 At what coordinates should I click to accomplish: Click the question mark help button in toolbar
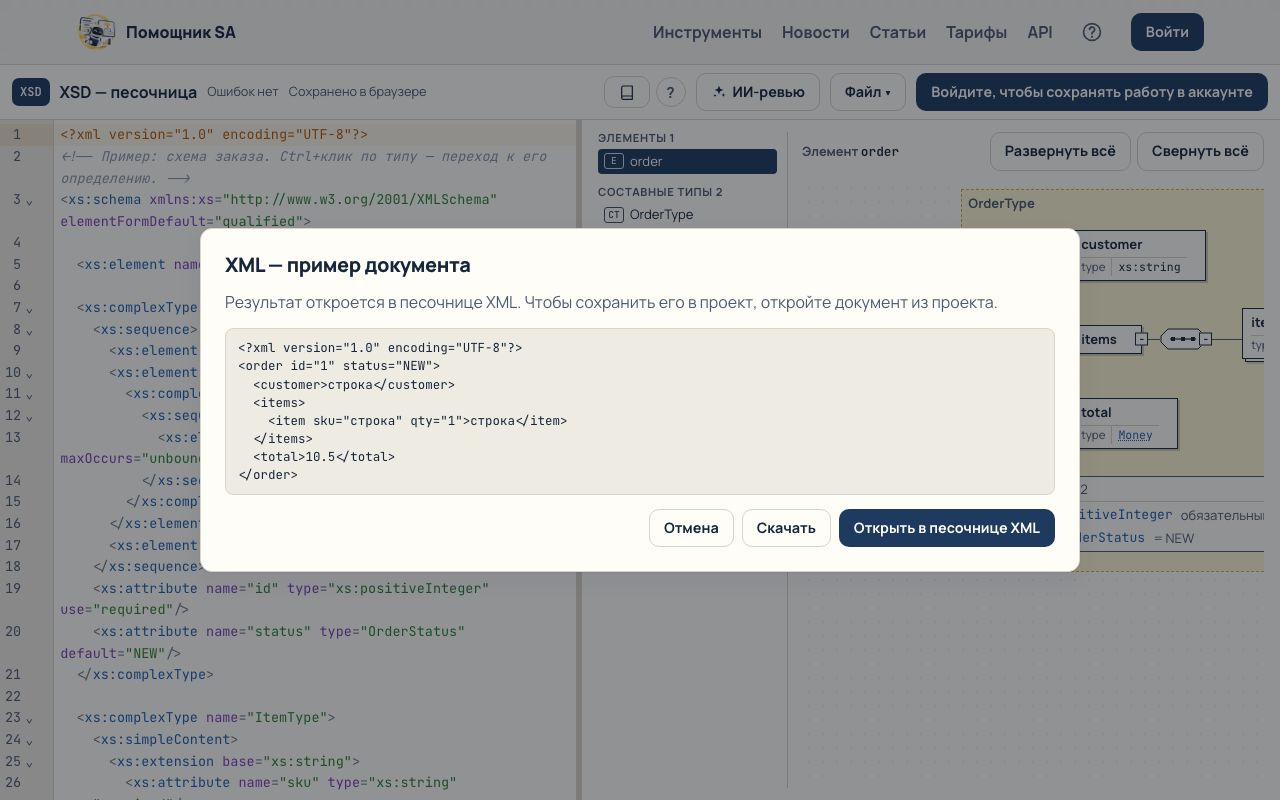tap(670, 92)
